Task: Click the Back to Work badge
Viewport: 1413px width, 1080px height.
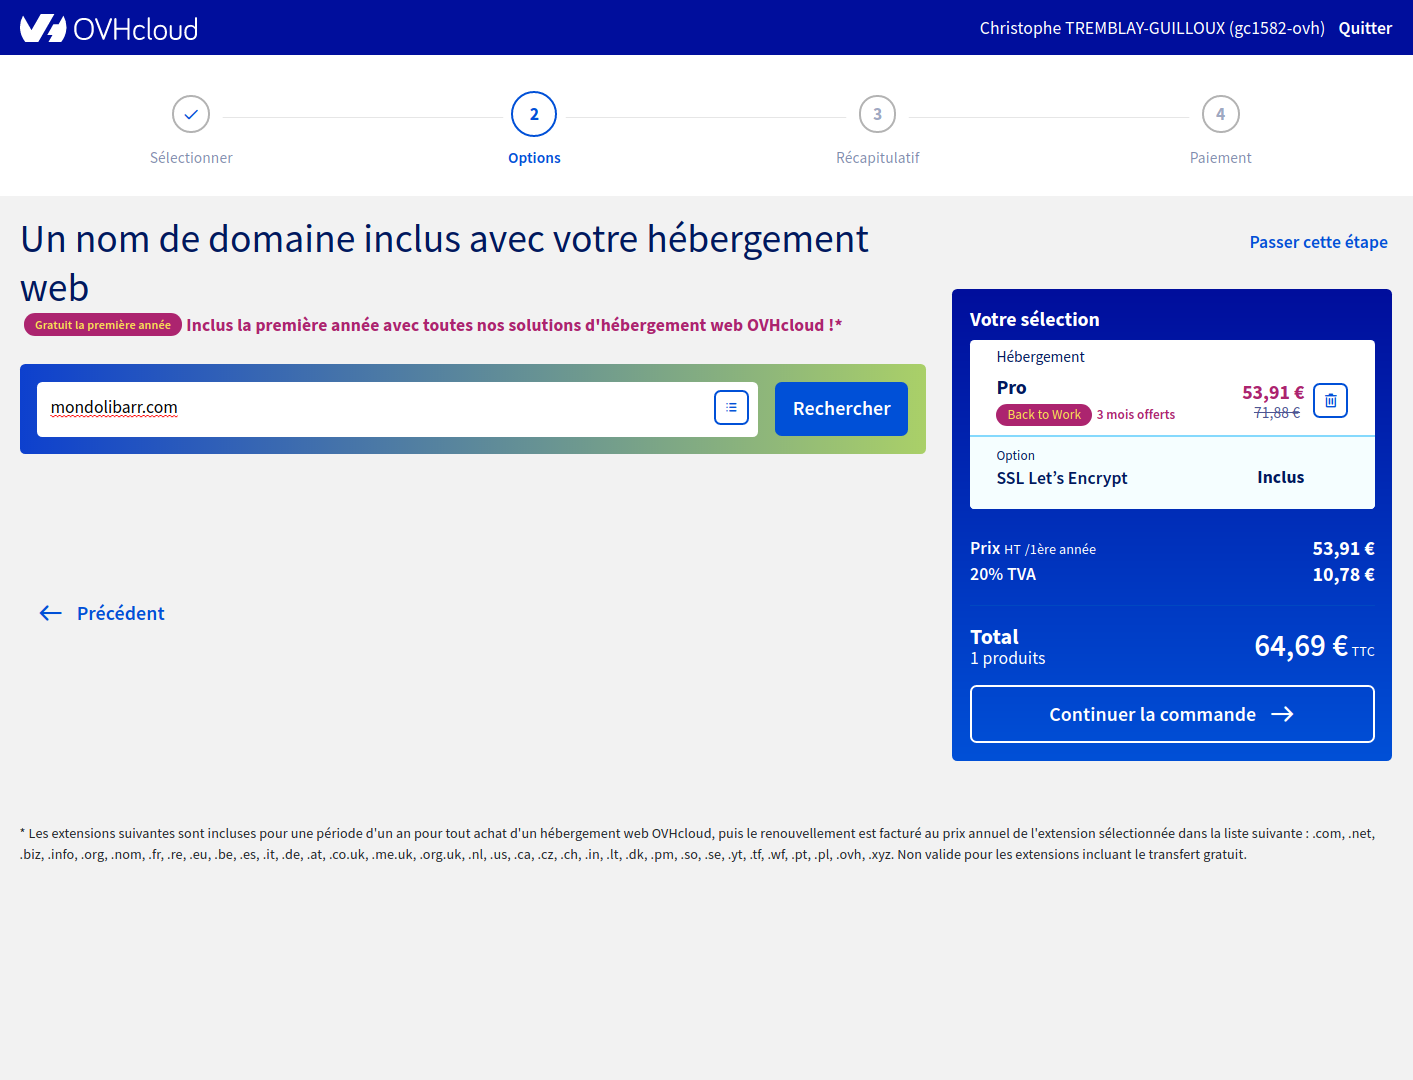Action: pos(1044,415)
